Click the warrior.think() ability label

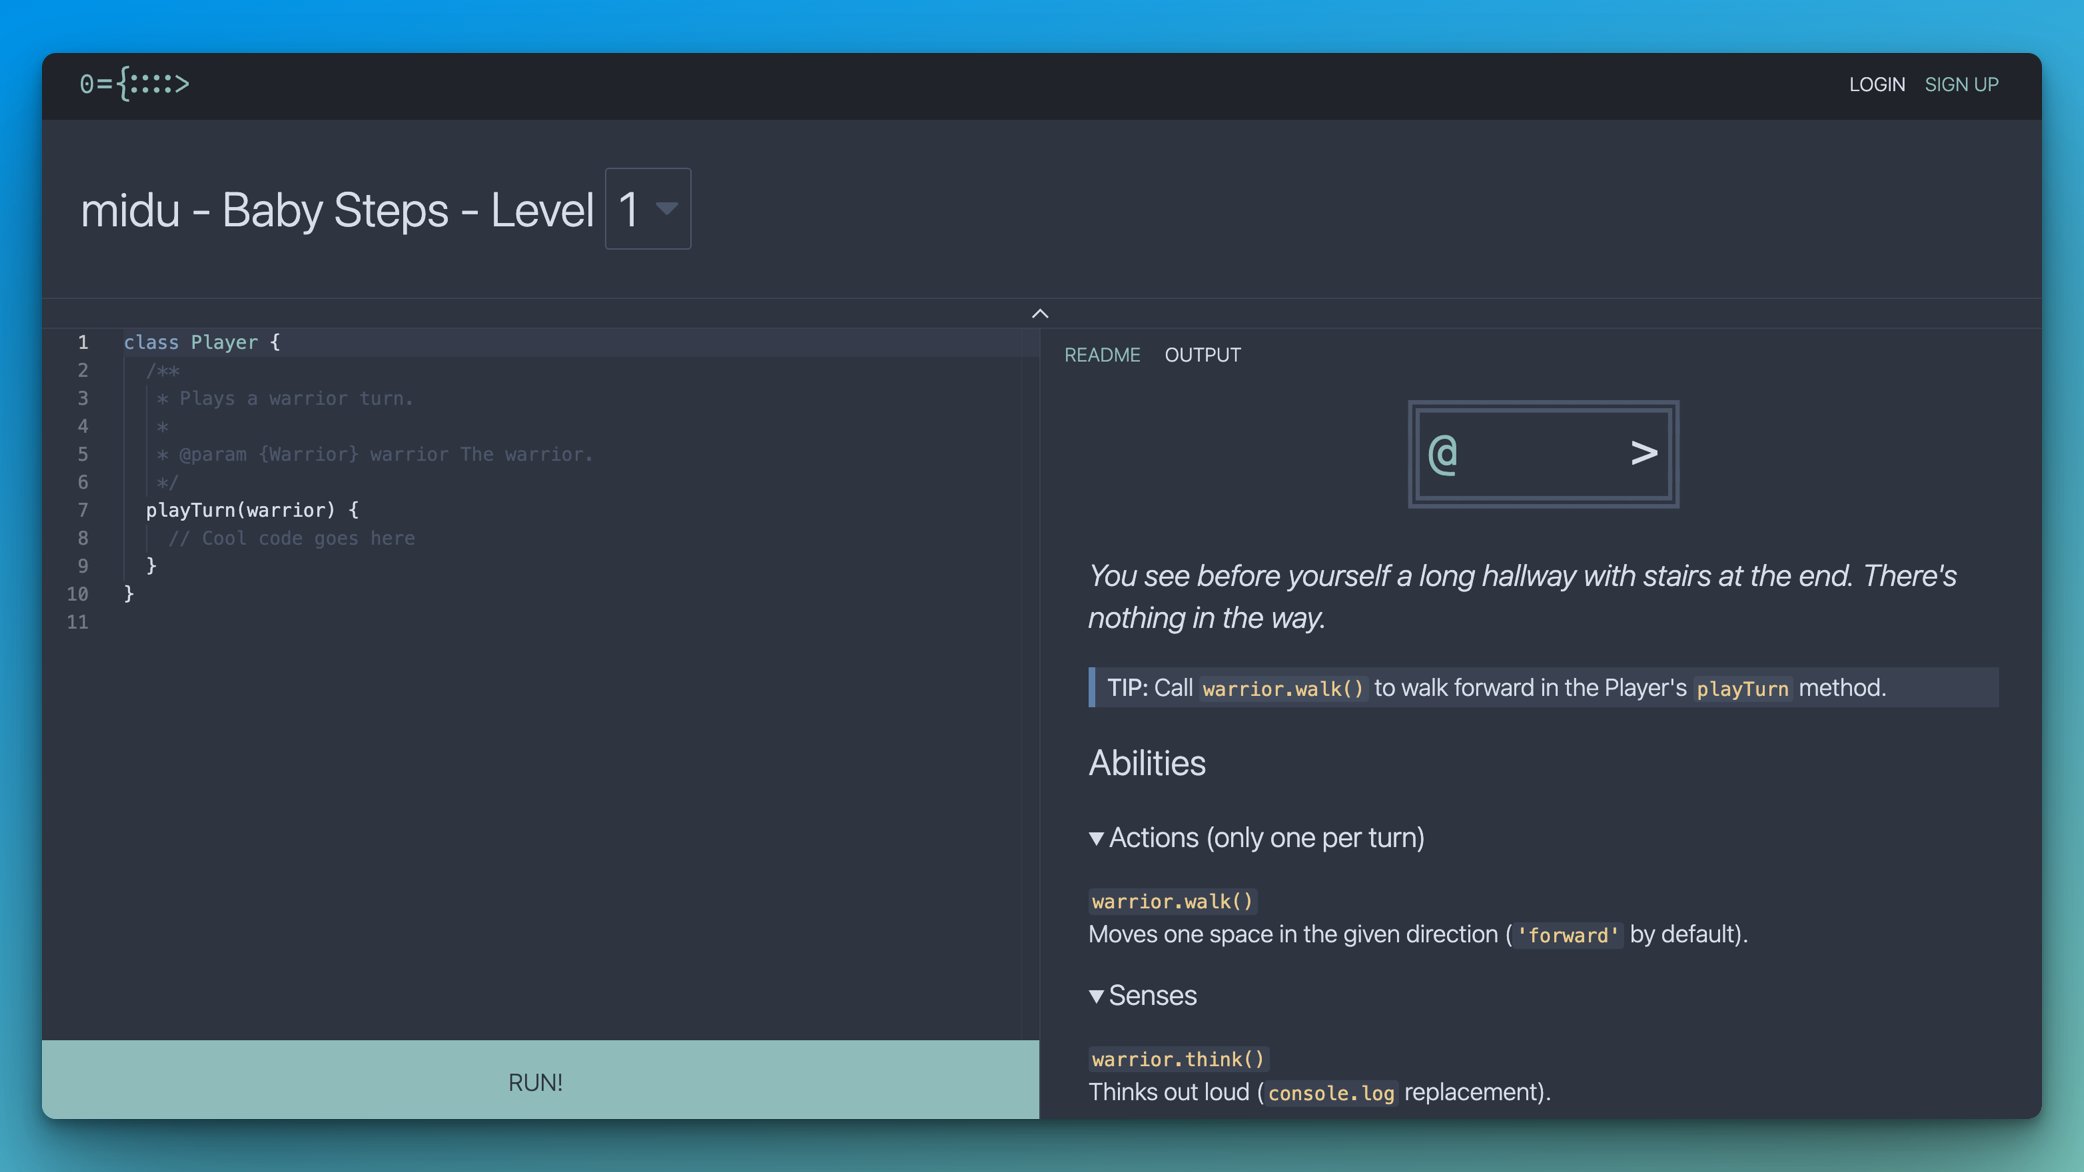pyautogui.click(x=1177, y=1059)
